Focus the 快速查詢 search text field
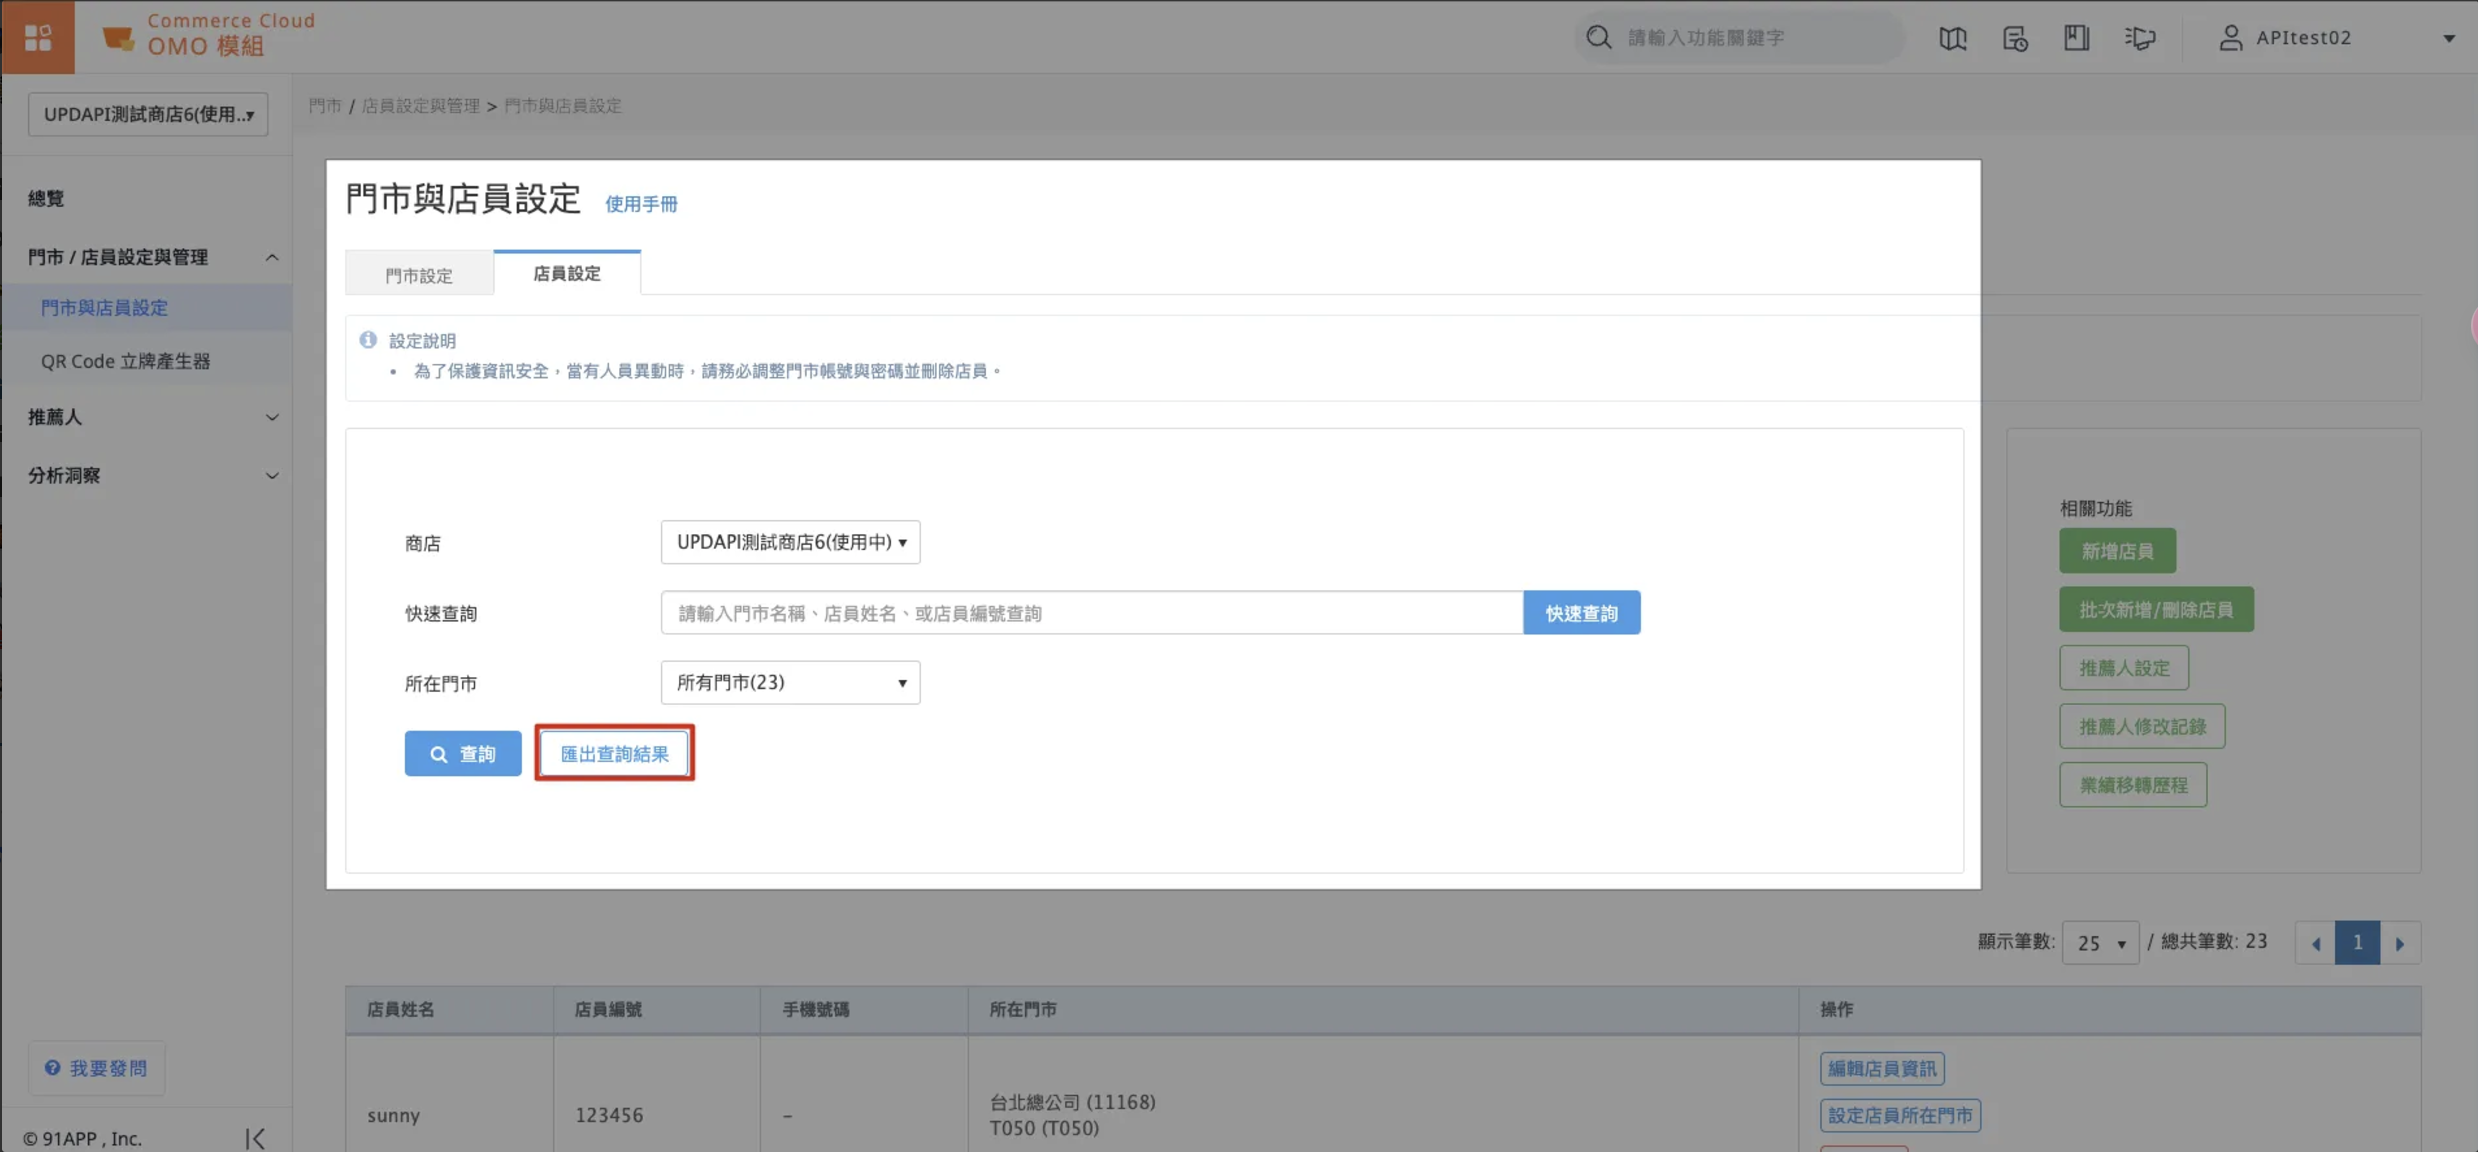Viewport: 2478px width, 1152px height. (x=1090, y=613)
